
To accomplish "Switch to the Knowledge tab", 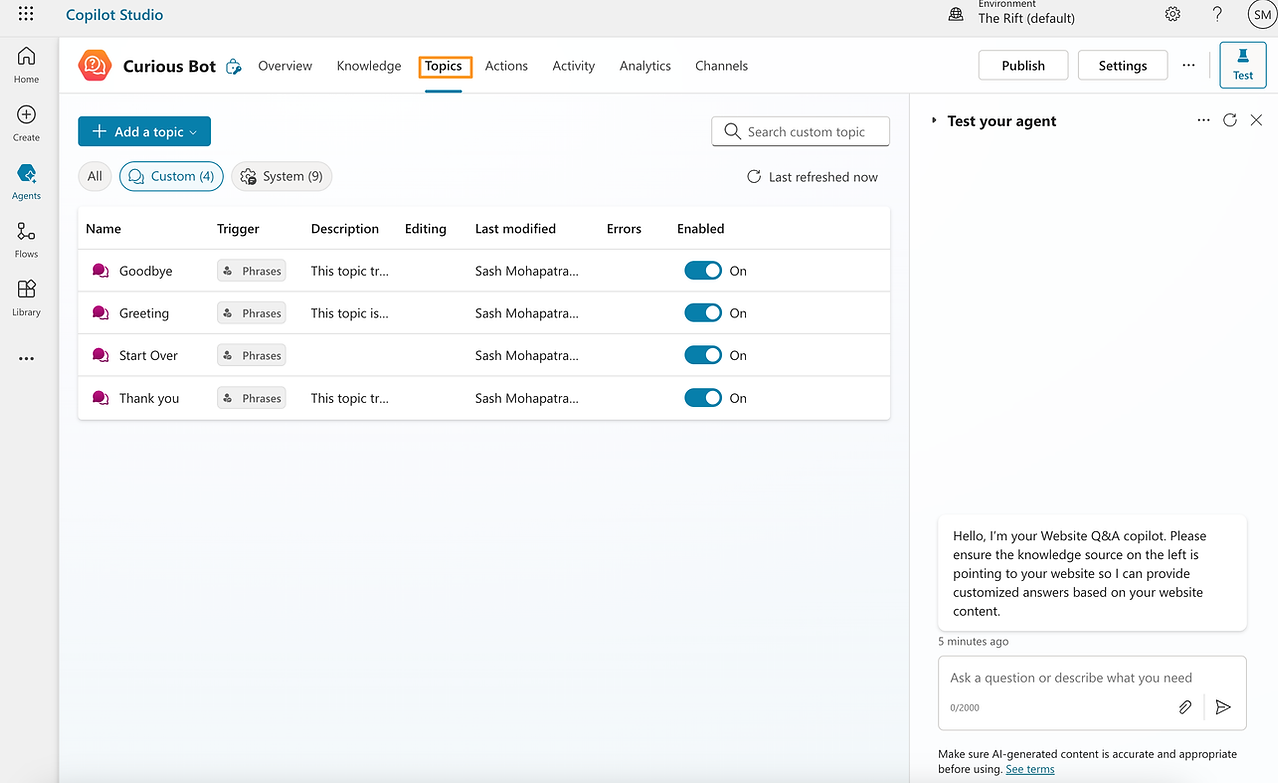I will point(369,66).
